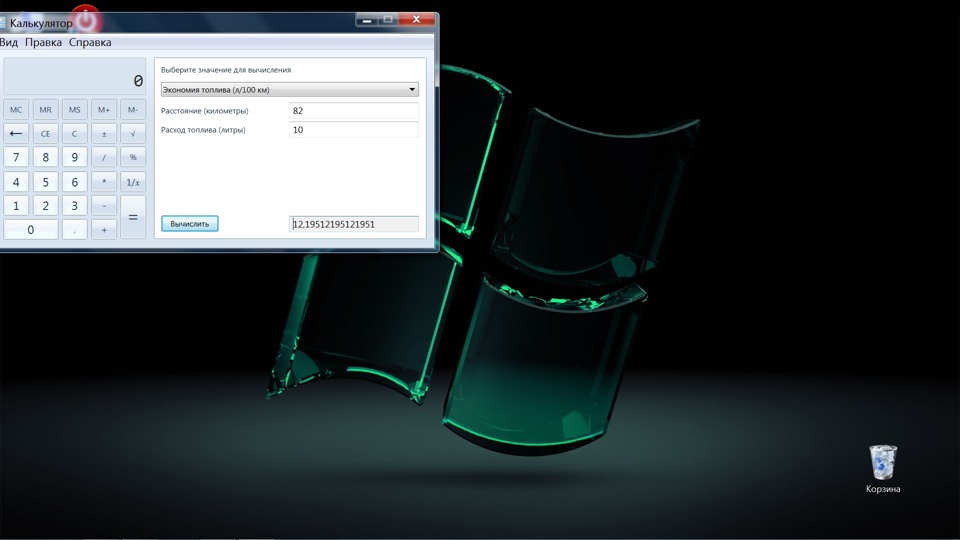Click the MC memory clear key

[16, 110]
